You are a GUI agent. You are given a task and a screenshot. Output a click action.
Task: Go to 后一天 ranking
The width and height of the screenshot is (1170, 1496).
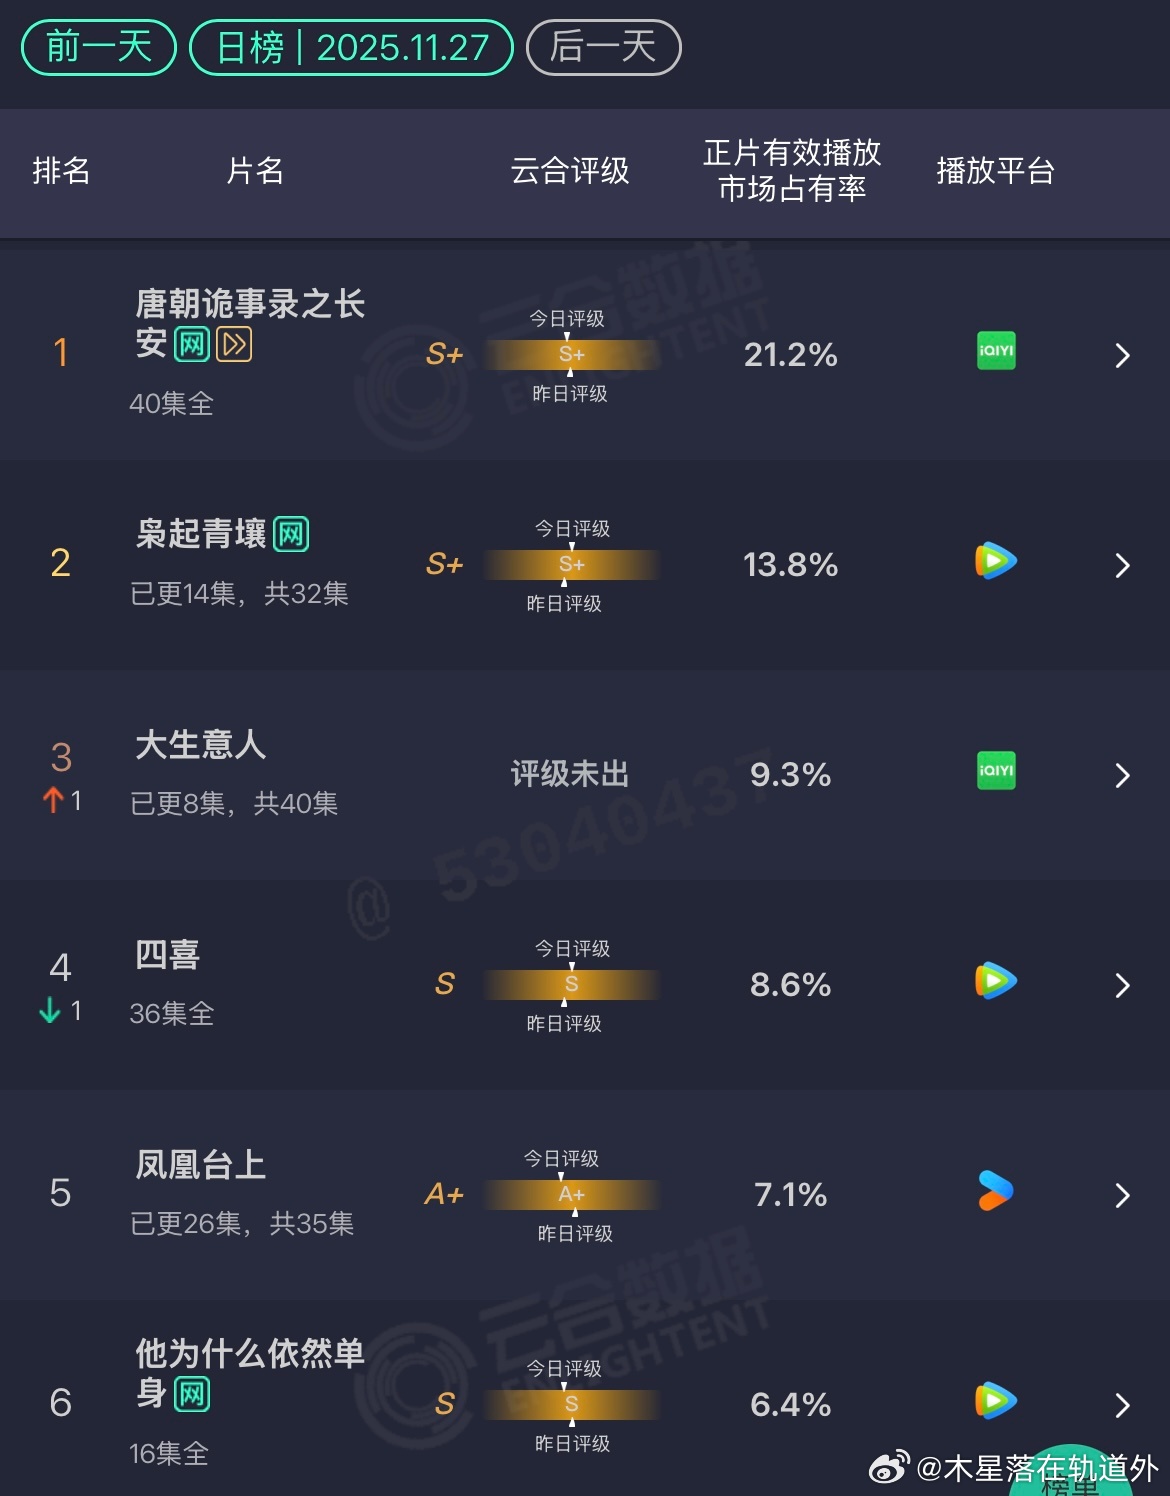click(603, 47)
